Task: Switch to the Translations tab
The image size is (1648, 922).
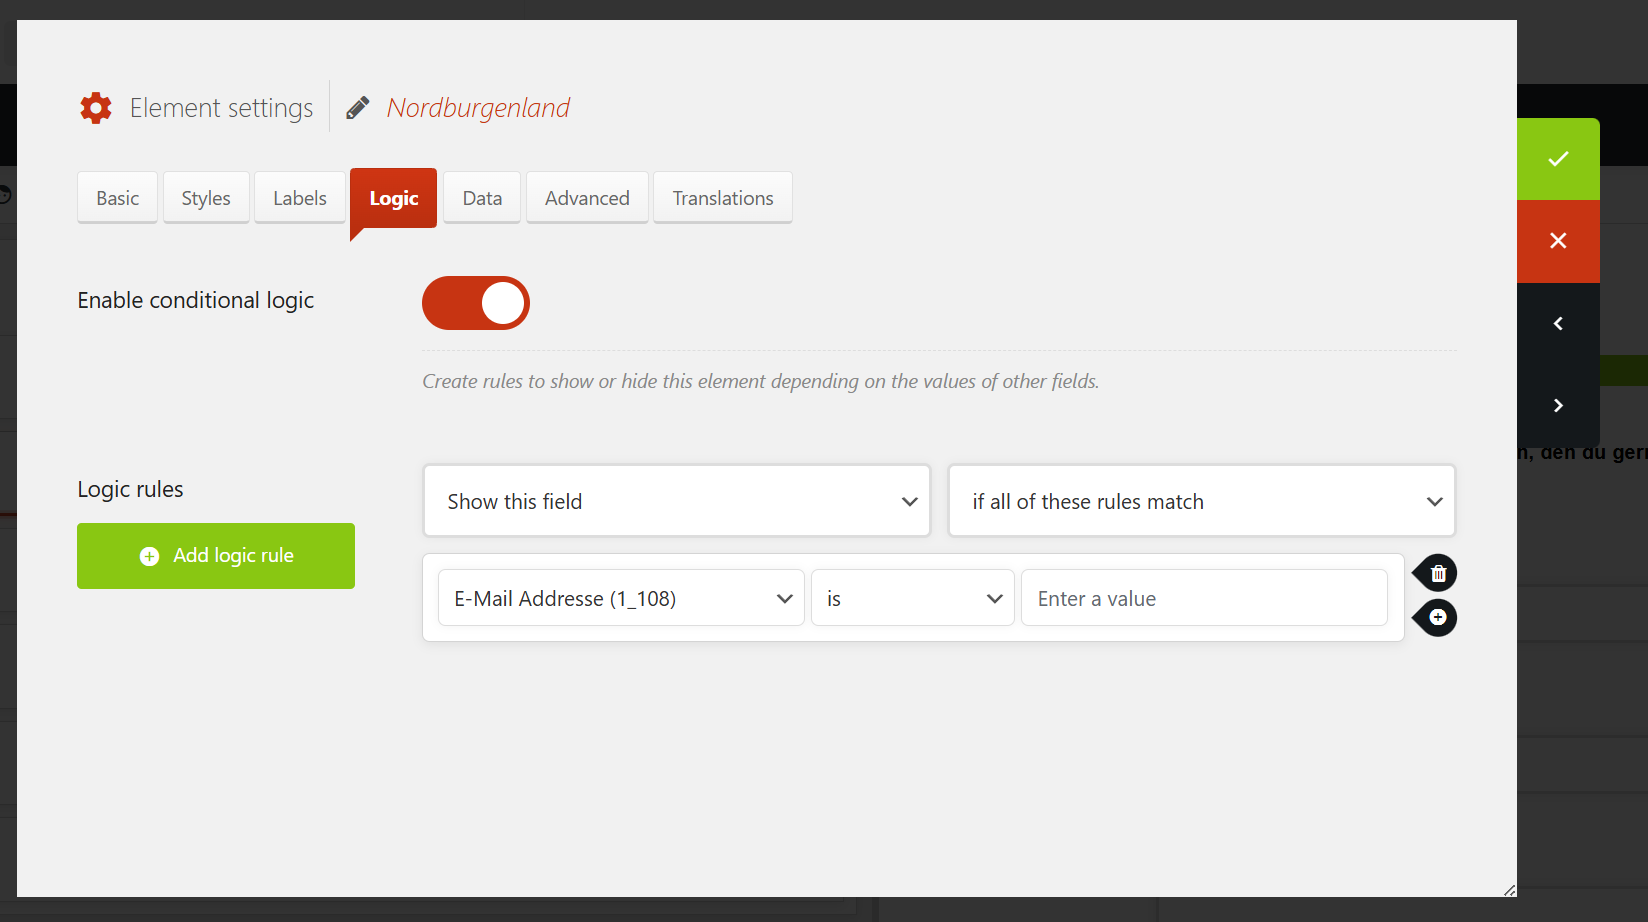Action: pyautogui.click(x=722, y=198)
